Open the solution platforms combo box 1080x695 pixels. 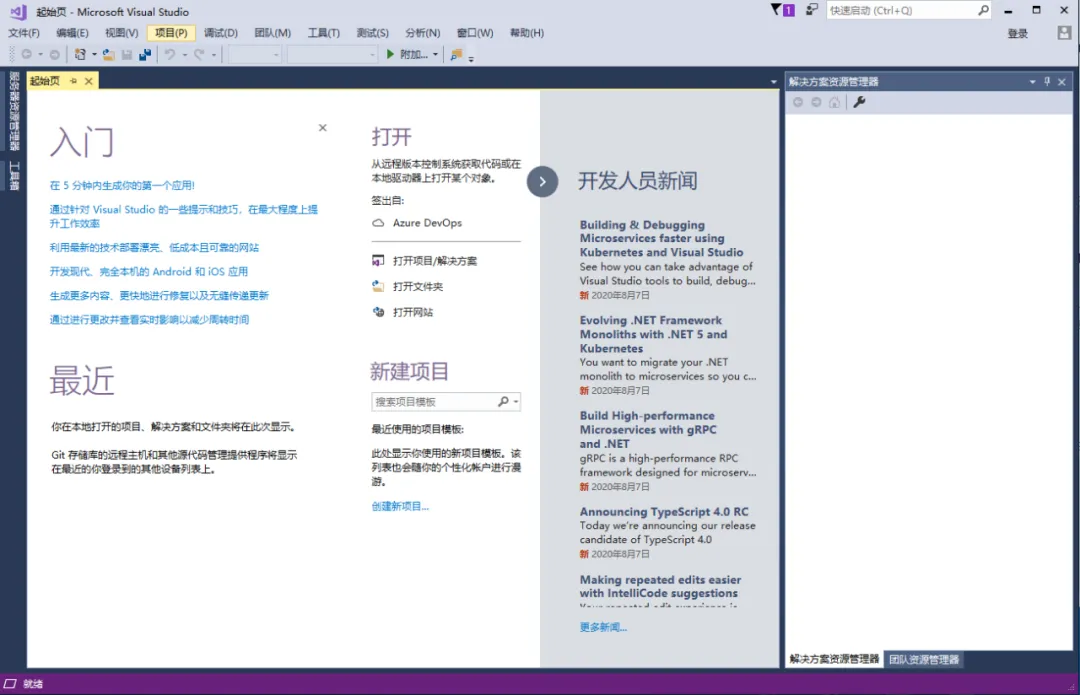coord(332,54)
